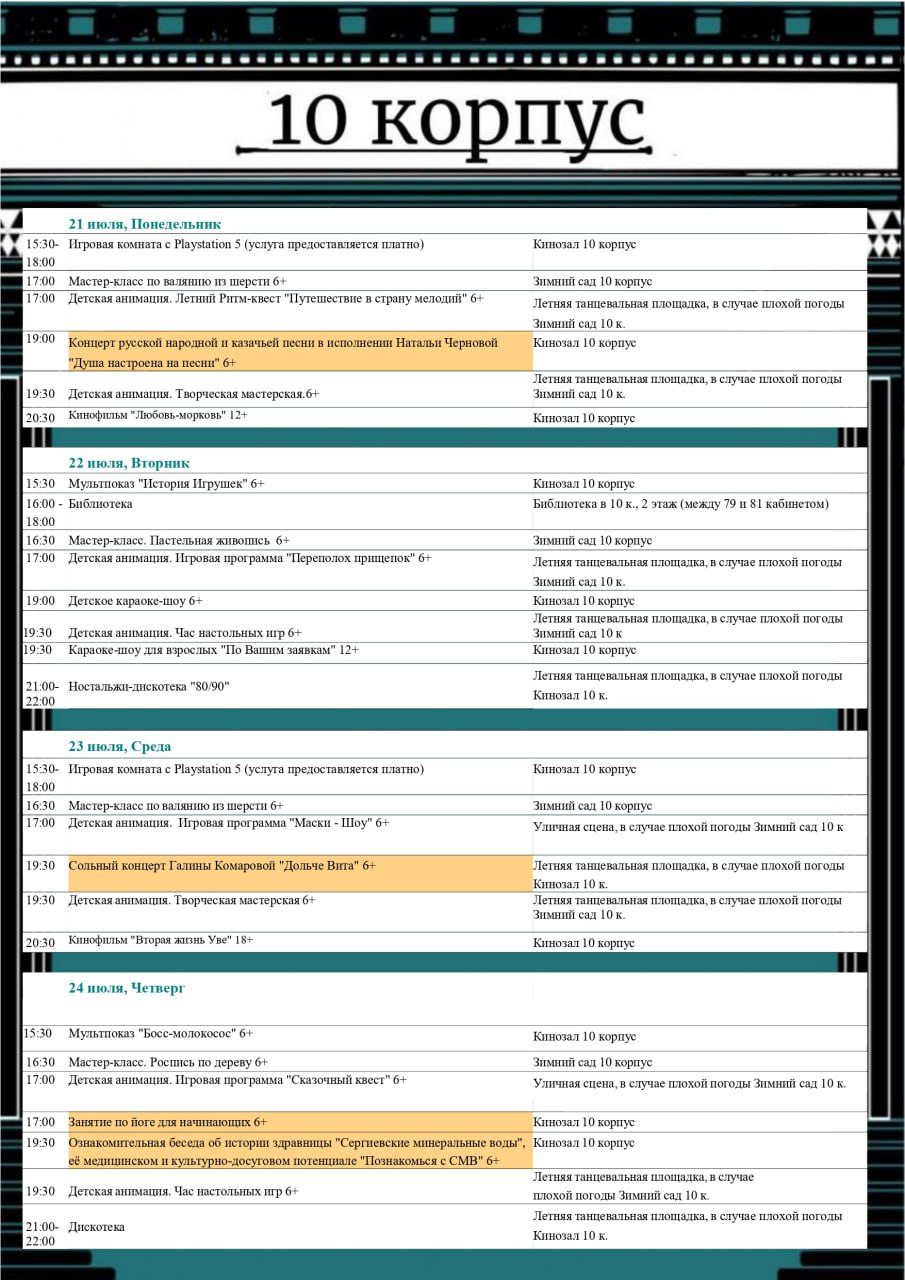Click Thursday's "Дискотека" entry
This screenshot has width=905, height=1280.
tap(97, 1227)
